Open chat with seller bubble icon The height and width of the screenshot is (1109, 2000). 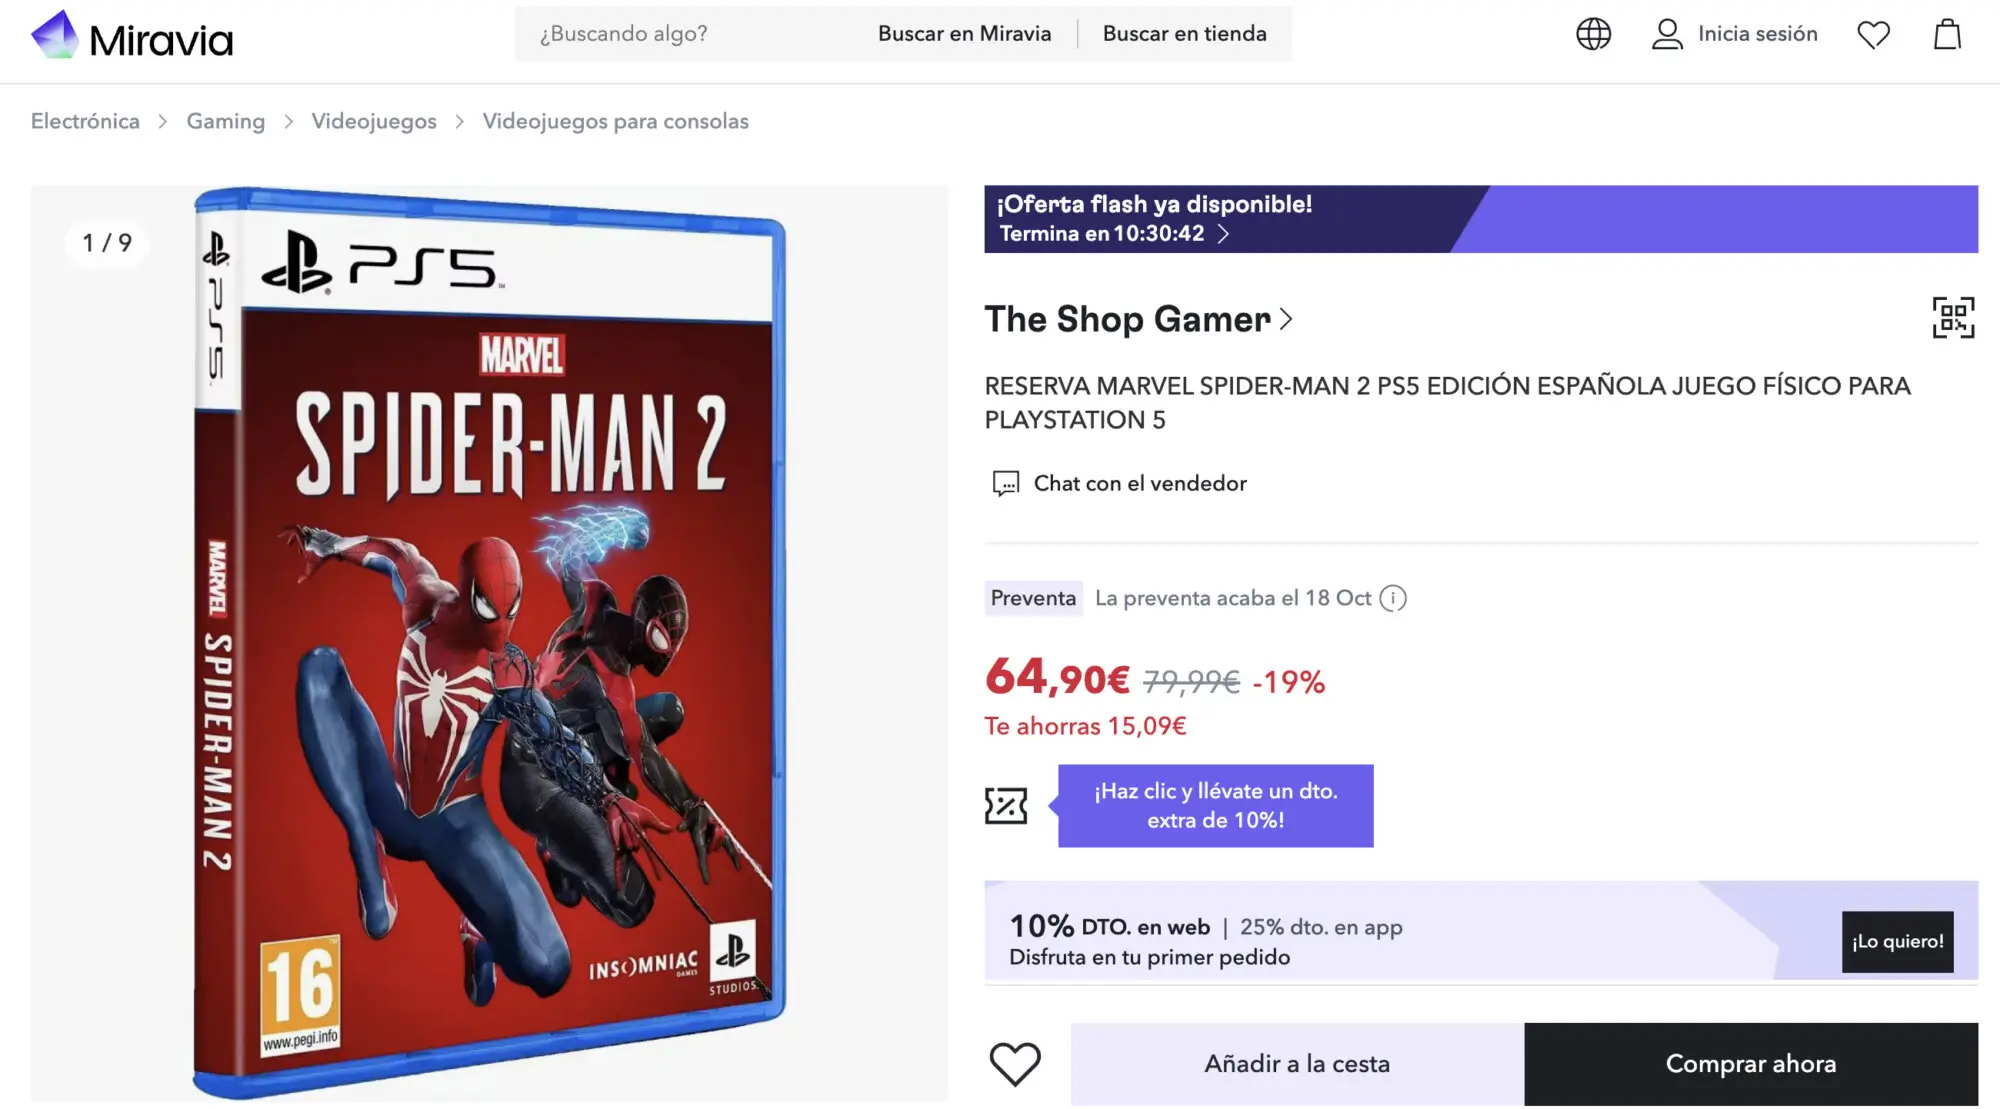1005,484
